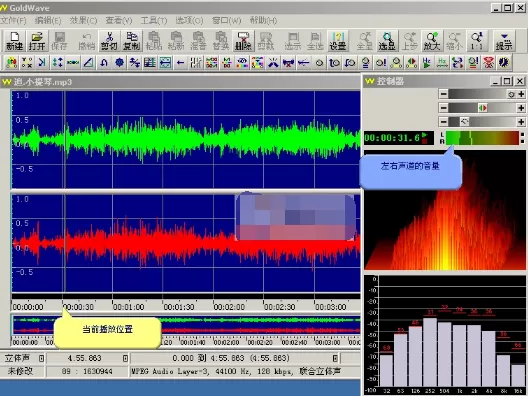The image size is (528, 396).
Task: Click the L/R channel level meter
Action: point(482,138)
